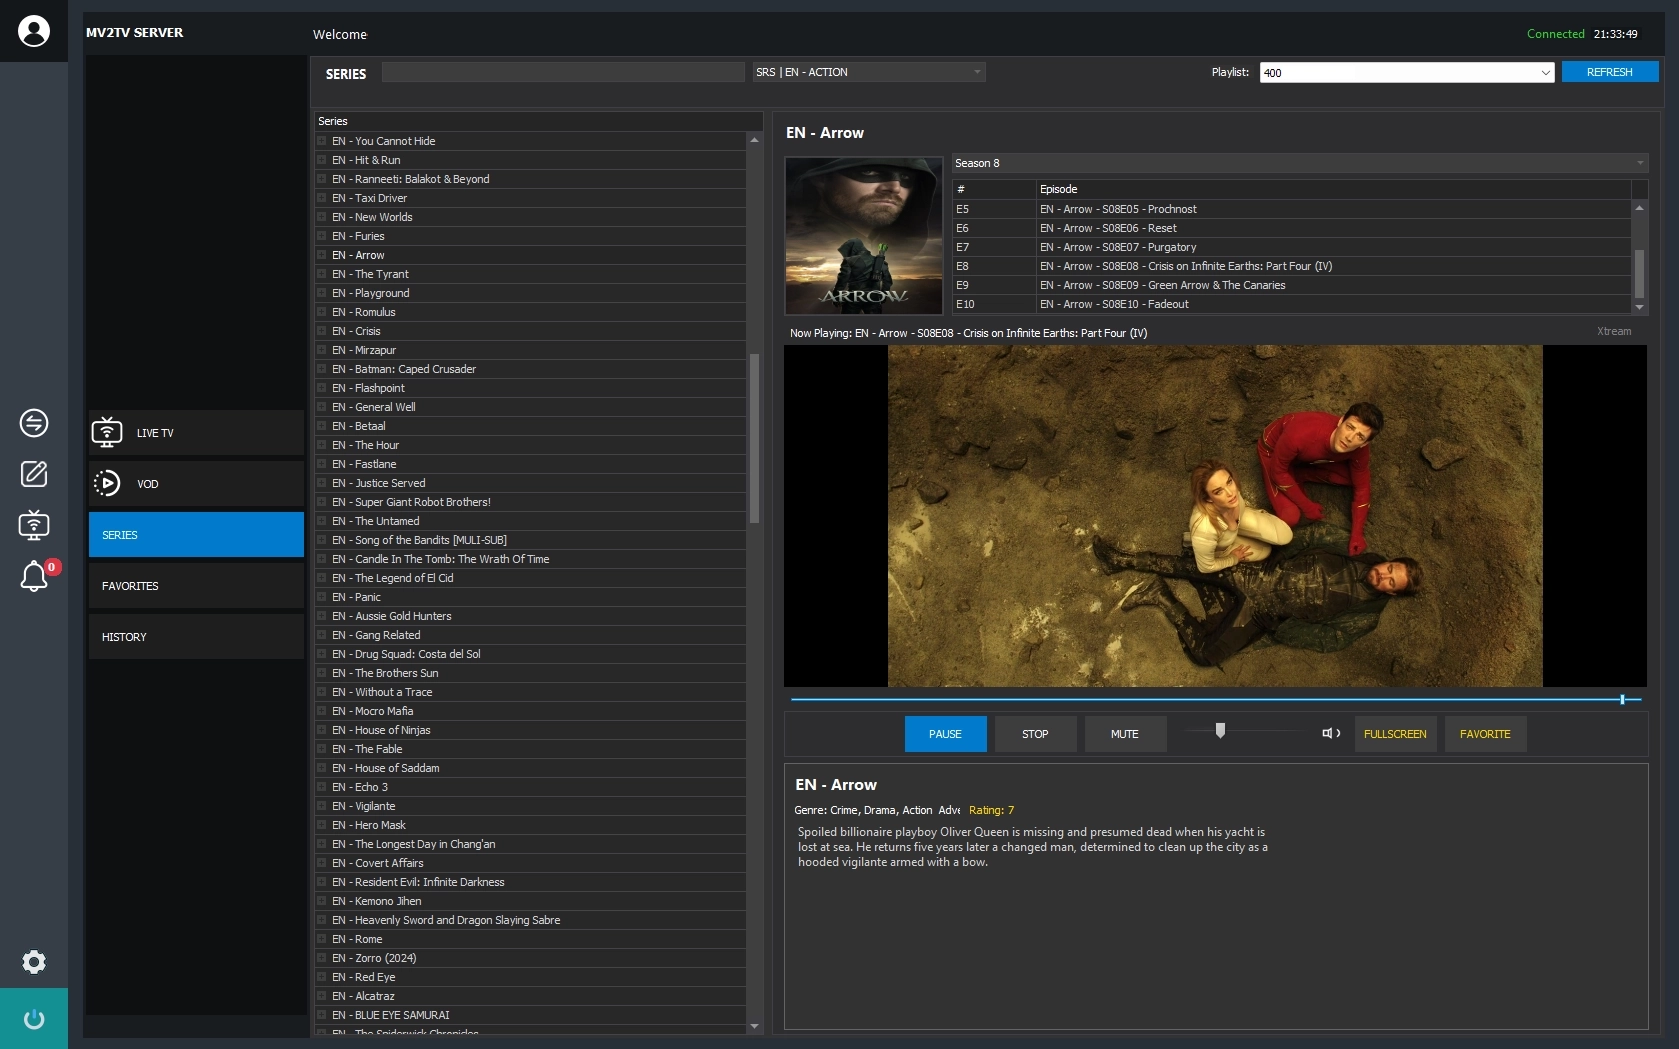1679x1049 pixels.
Task: Toggle checkbox for EN - Red Eye
Action: [322, 977]
